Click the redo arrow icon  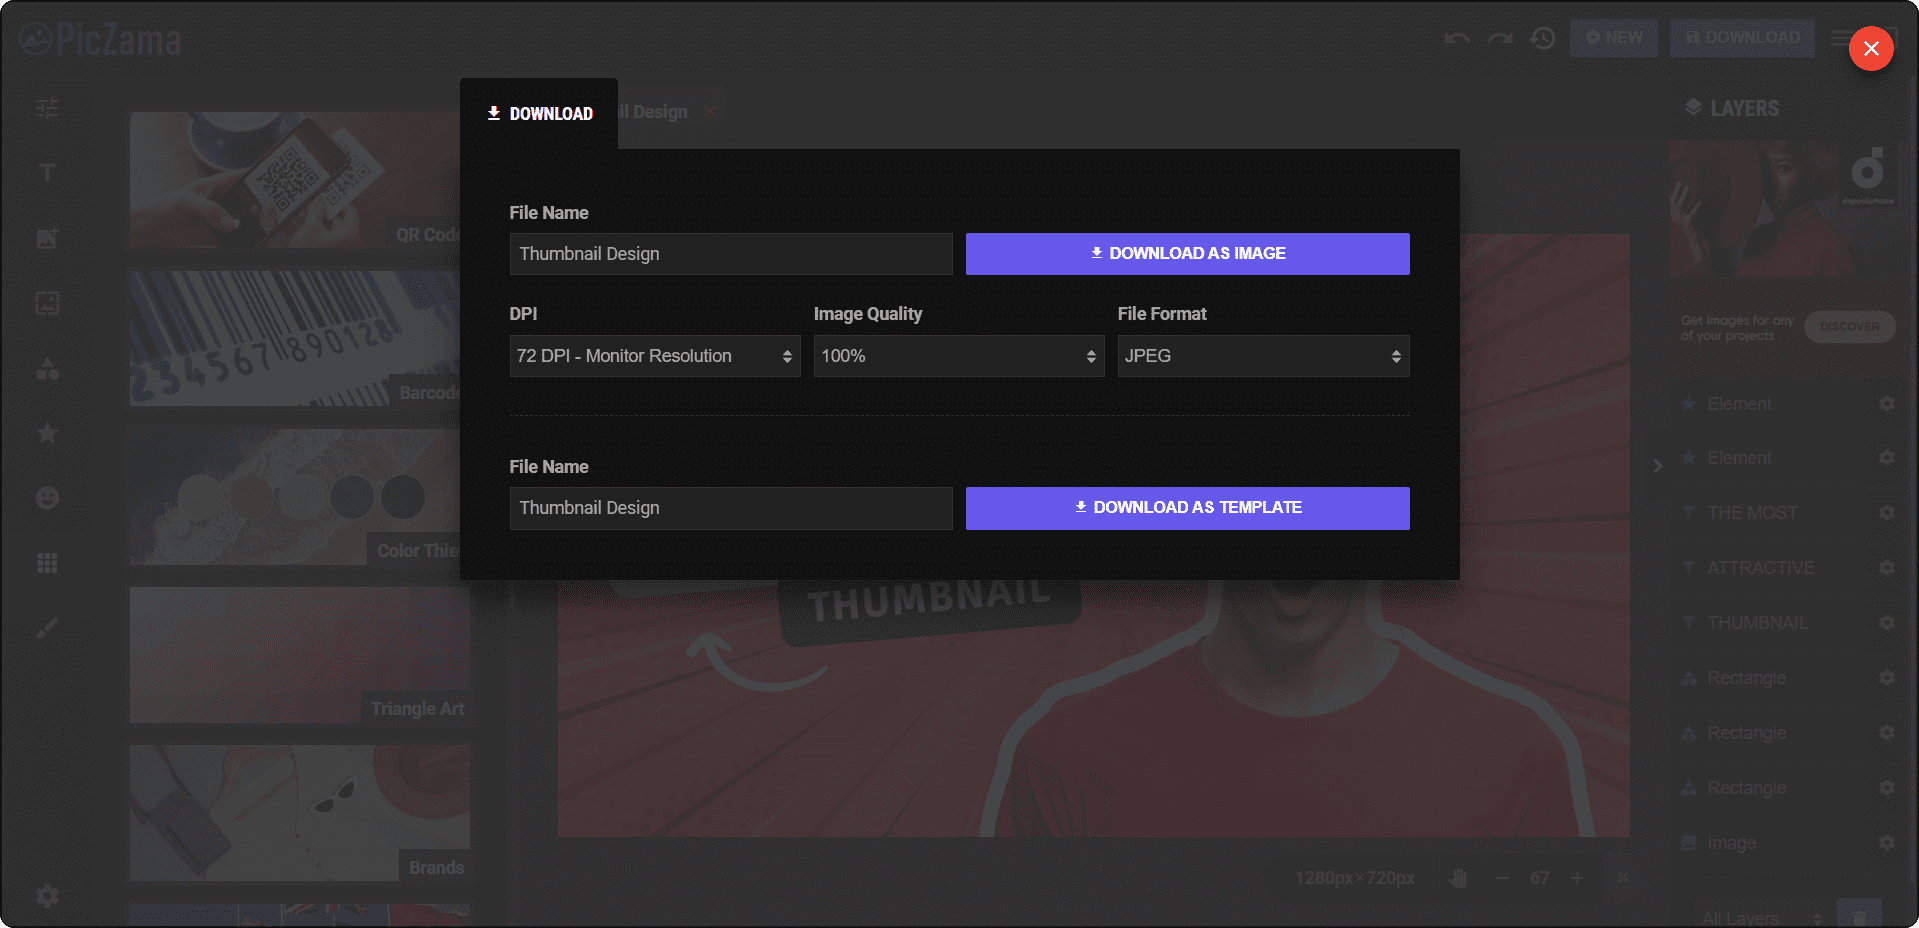click(x=1500, y=39)
